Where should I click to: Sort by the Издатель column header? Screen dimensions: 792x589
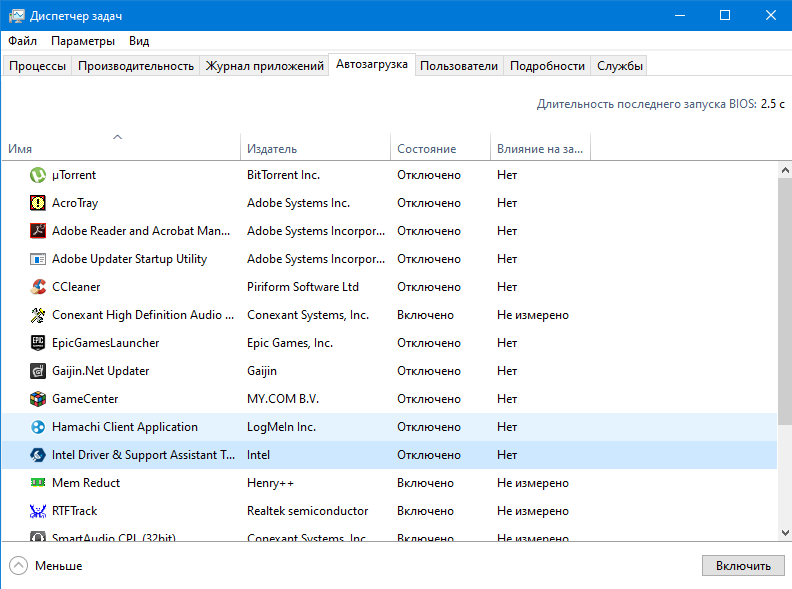pos(315,146)
